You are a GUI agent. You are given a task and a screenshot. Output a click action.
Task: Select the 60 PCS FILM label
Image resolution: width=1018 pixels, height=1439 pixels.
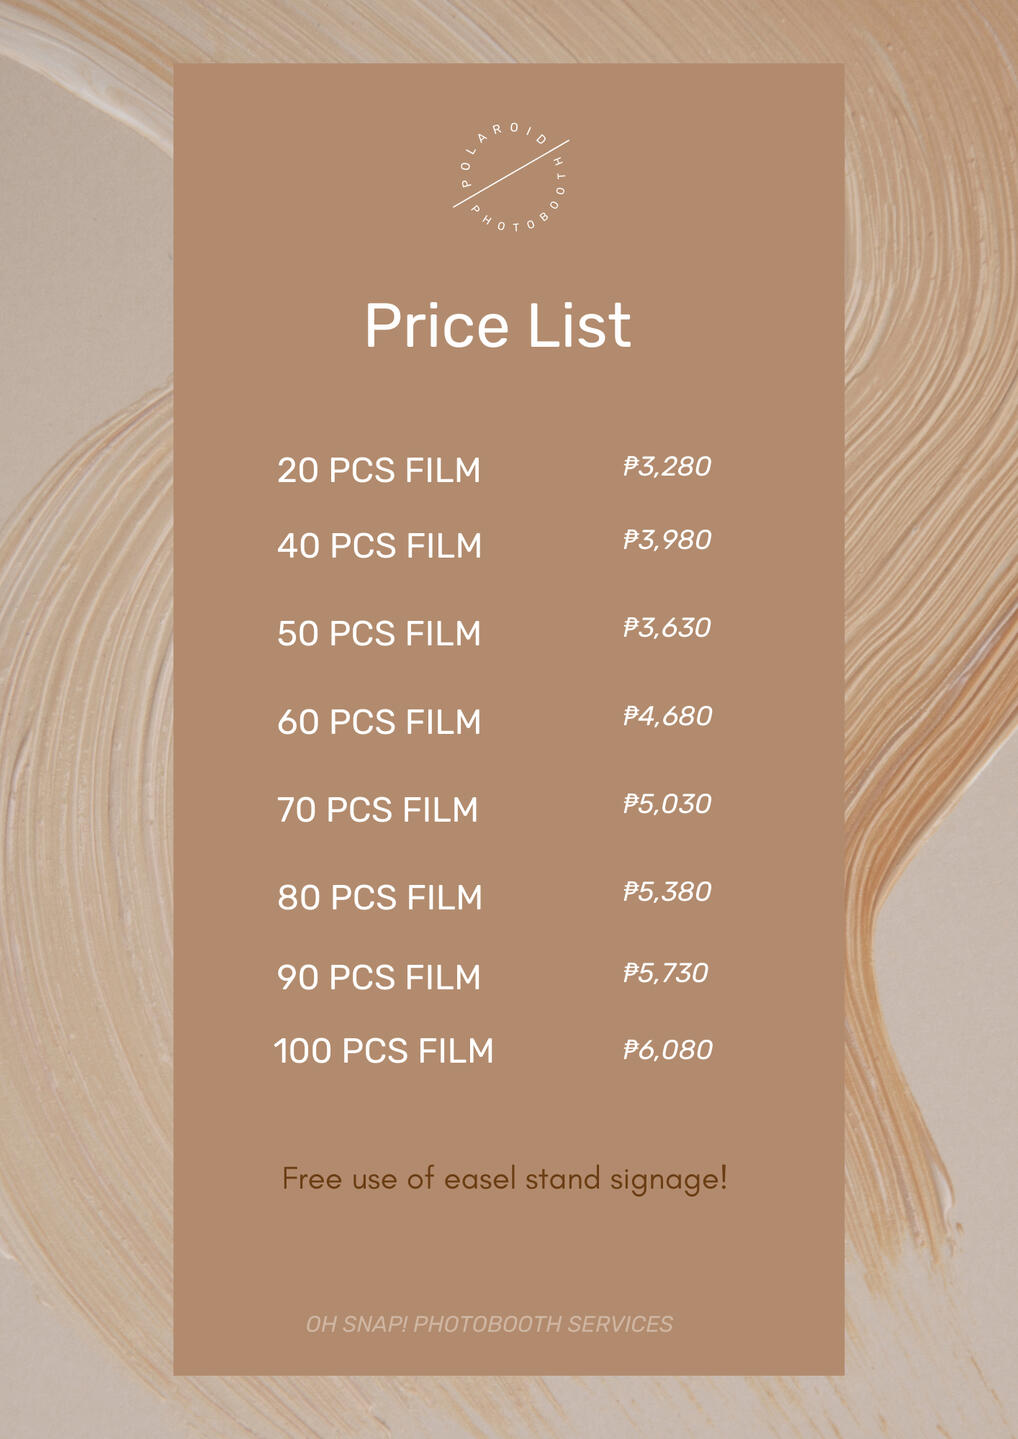coord(379,721)
